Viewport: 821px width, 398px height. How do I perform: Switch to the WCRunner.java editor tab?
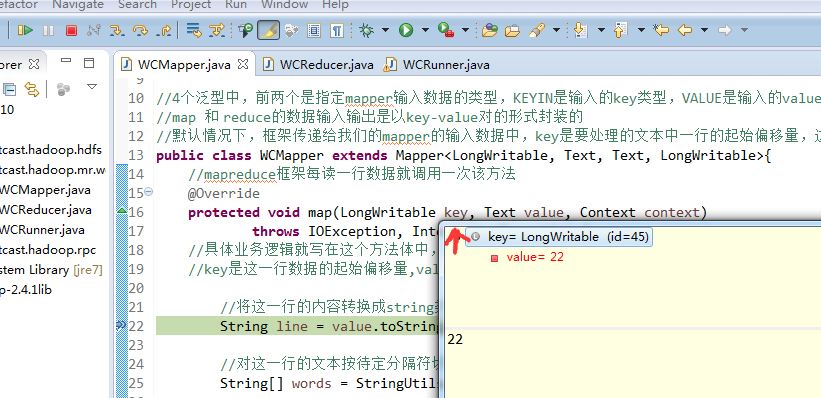437,65
